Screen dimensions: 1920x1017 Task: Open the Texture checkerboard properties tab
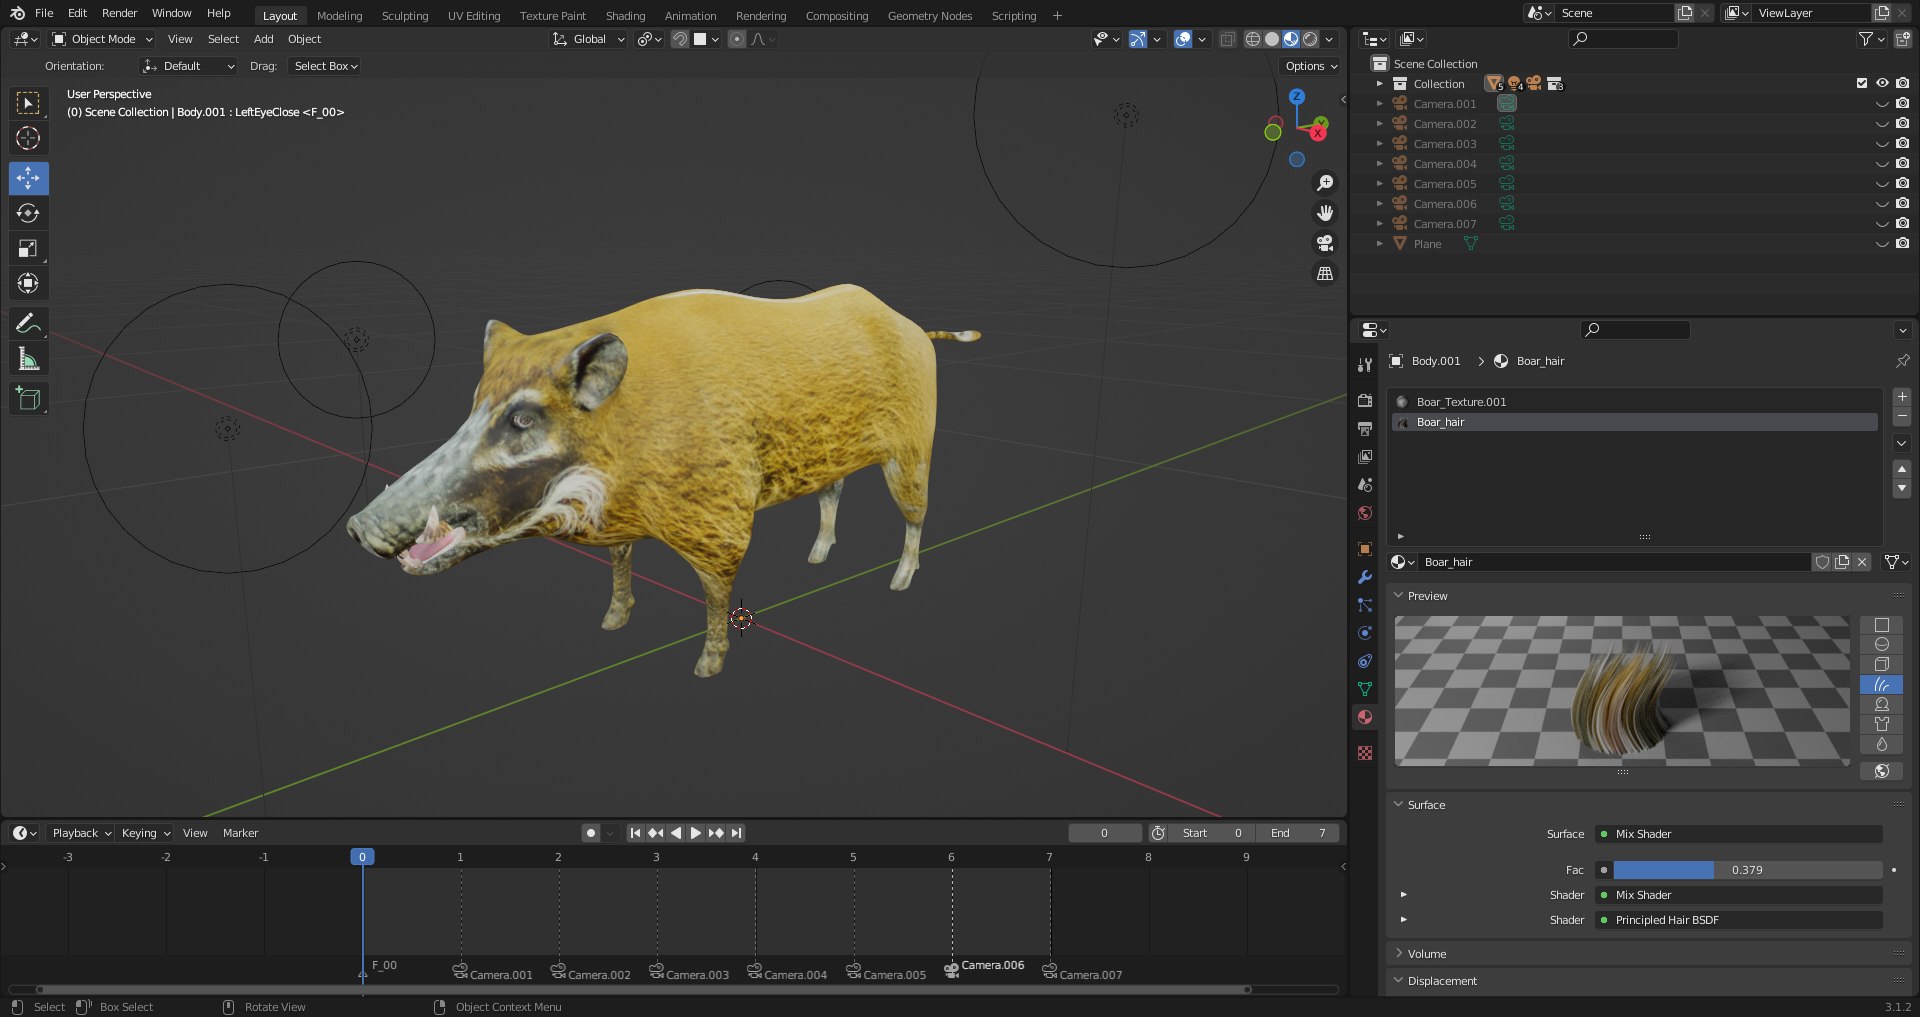[1365, 753]
